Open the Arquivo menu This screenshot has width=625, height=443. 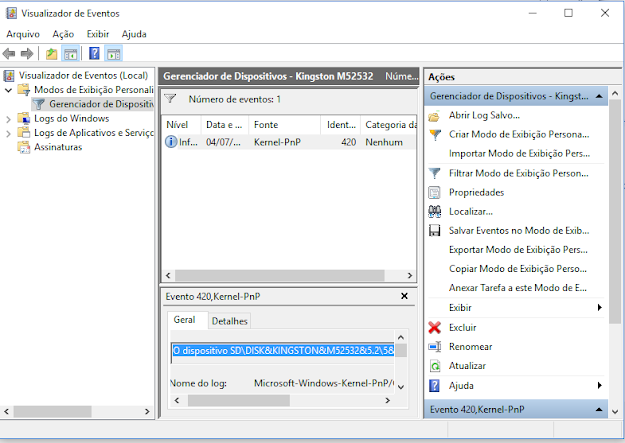tap(23, 34)
